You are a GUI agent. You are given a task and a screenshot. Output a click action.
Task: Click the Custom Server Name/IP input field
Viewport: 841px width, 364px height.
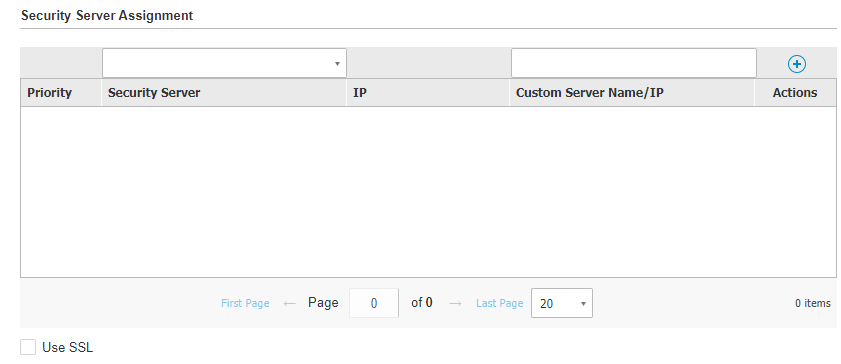pos(633,63)
